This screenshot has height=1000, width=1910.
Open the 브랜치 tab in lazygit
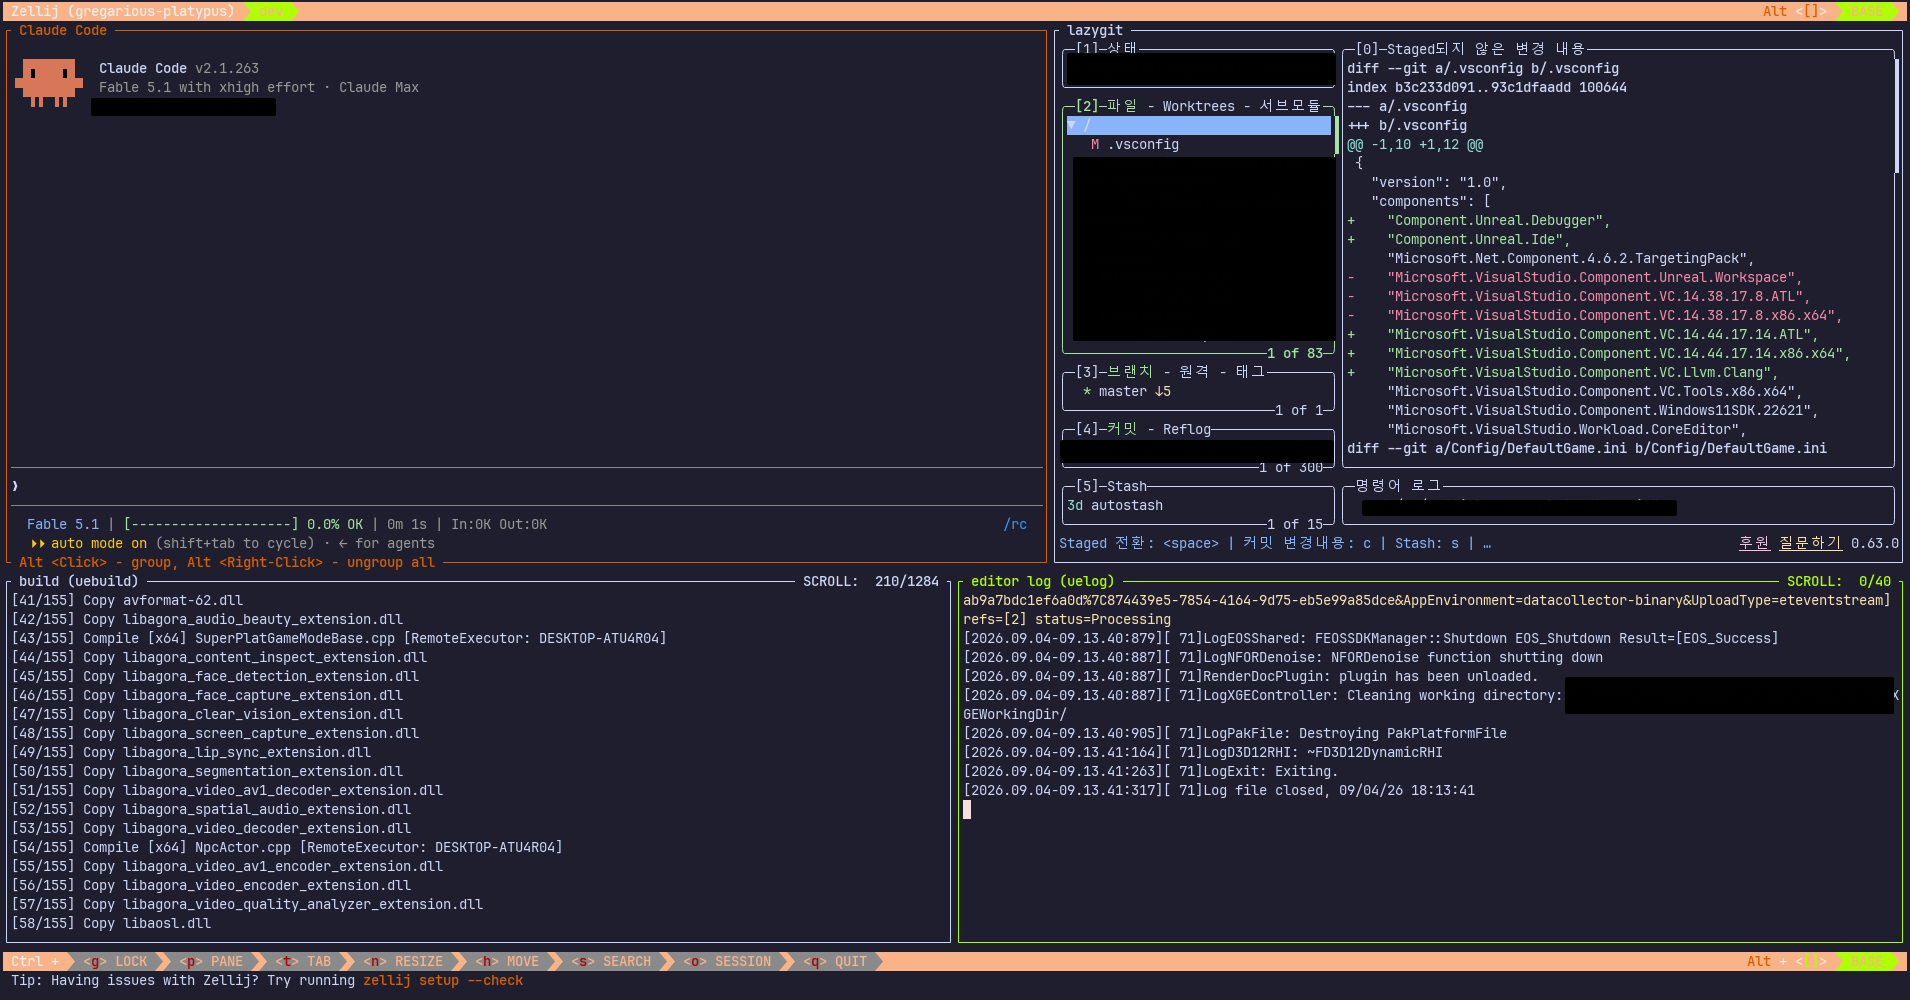click(1130, 372)
